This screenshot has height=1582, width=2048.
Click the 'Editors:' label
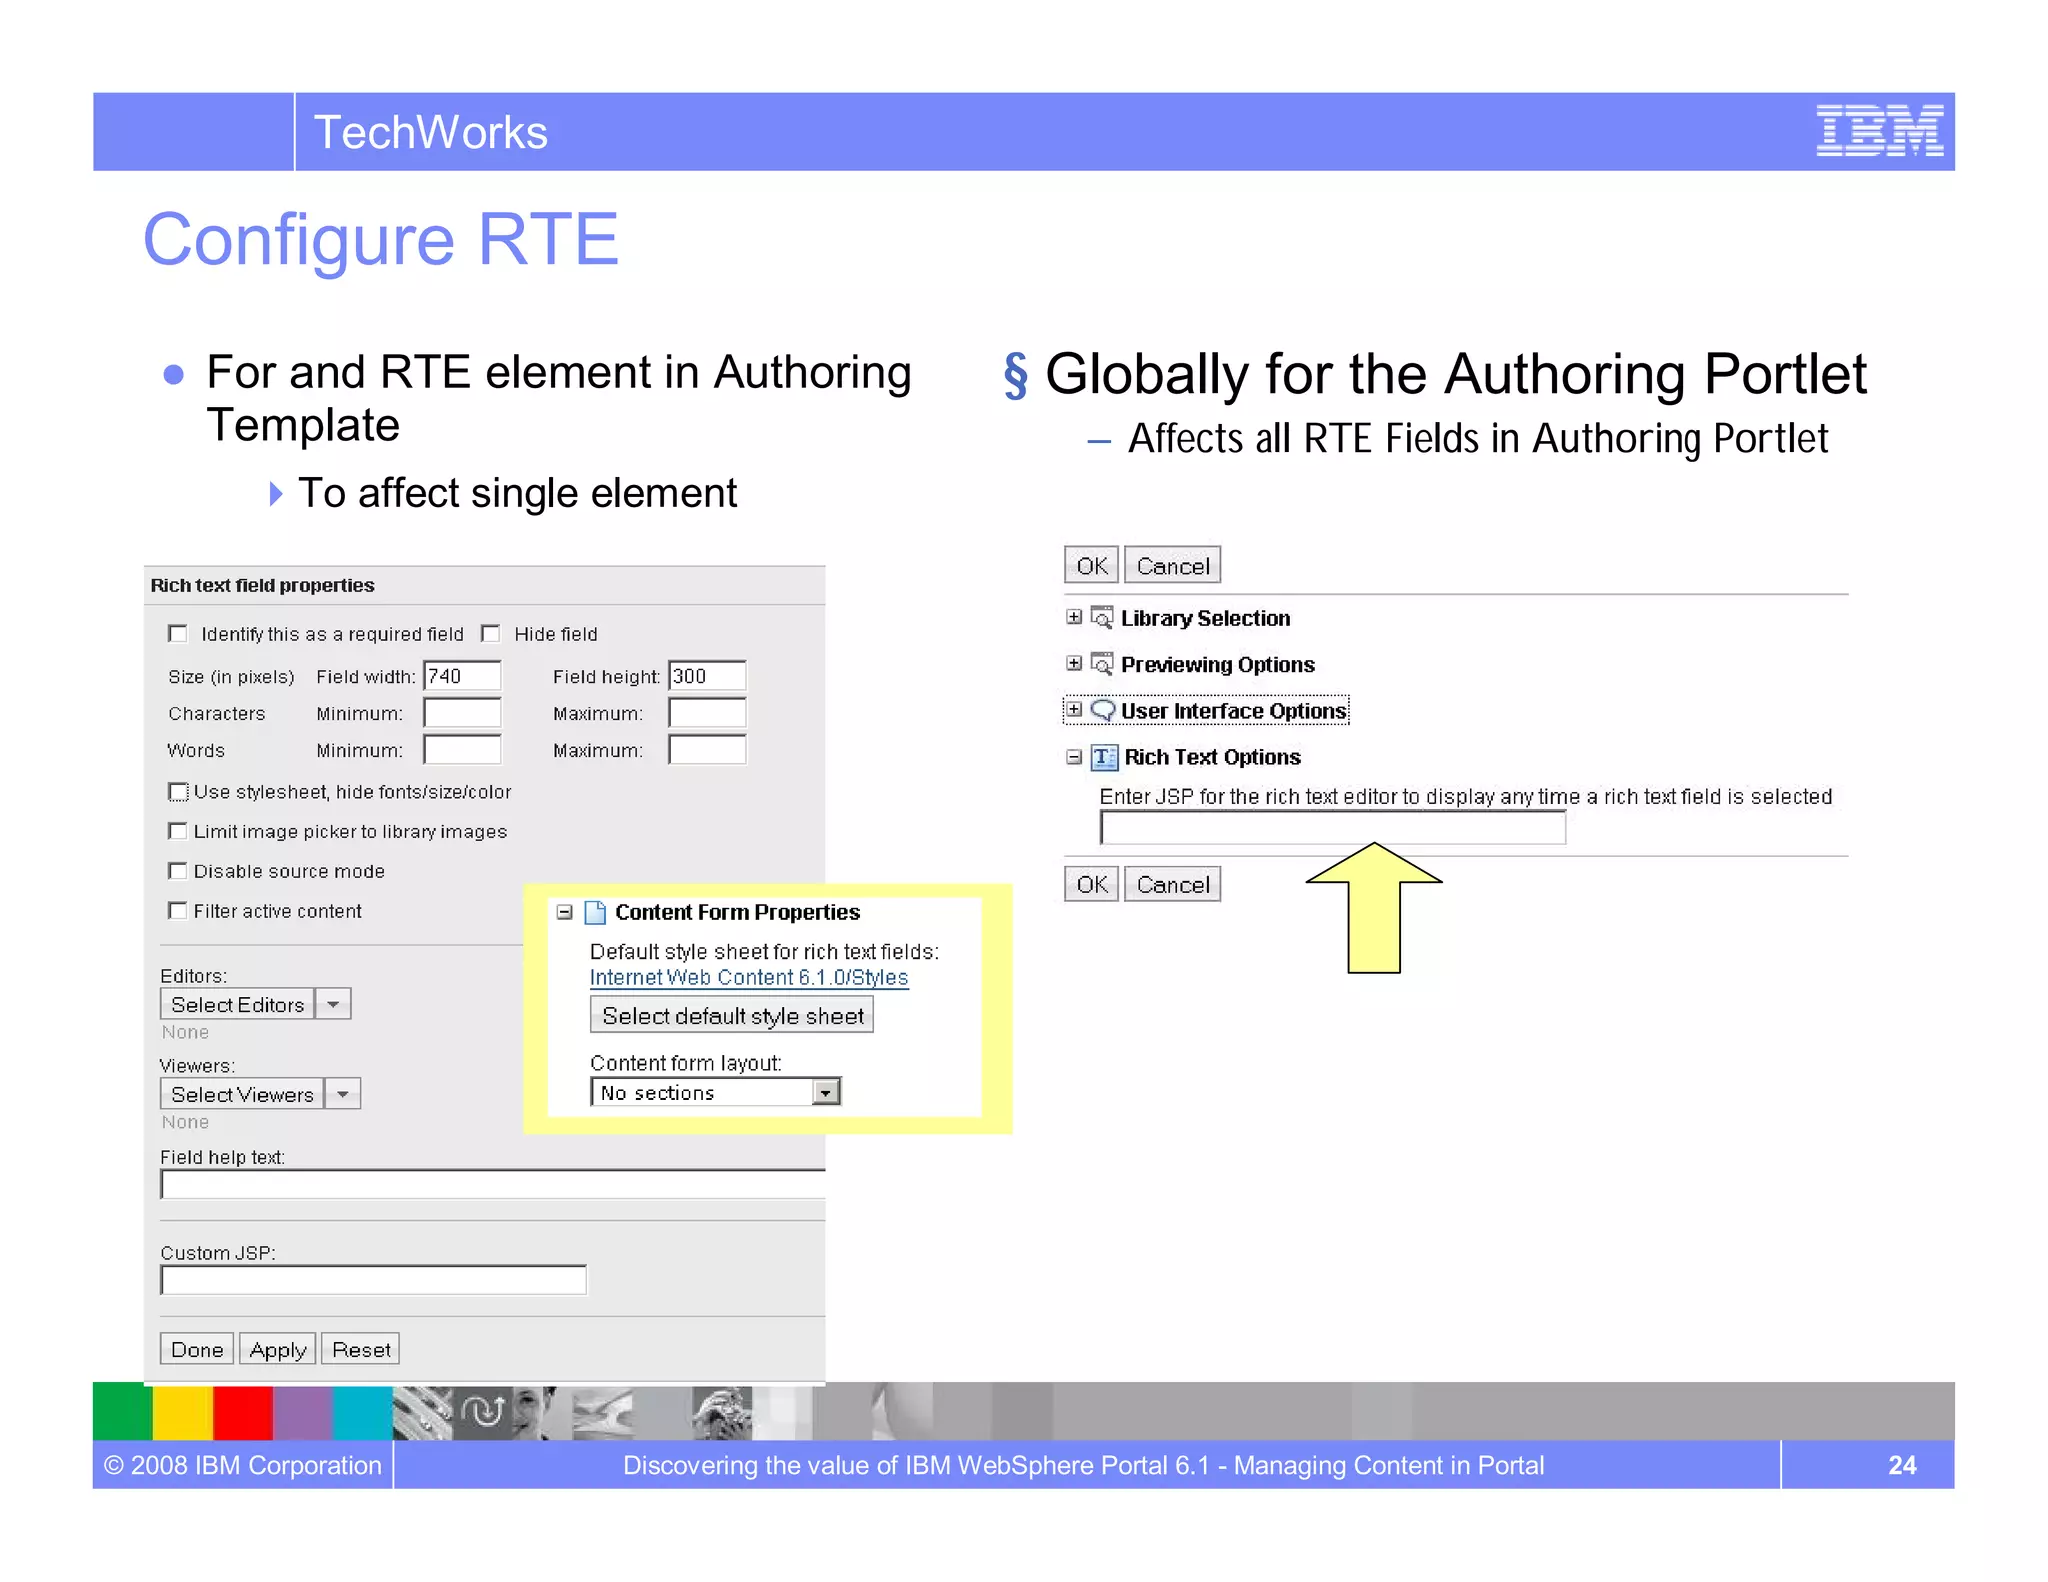(194, 976)
